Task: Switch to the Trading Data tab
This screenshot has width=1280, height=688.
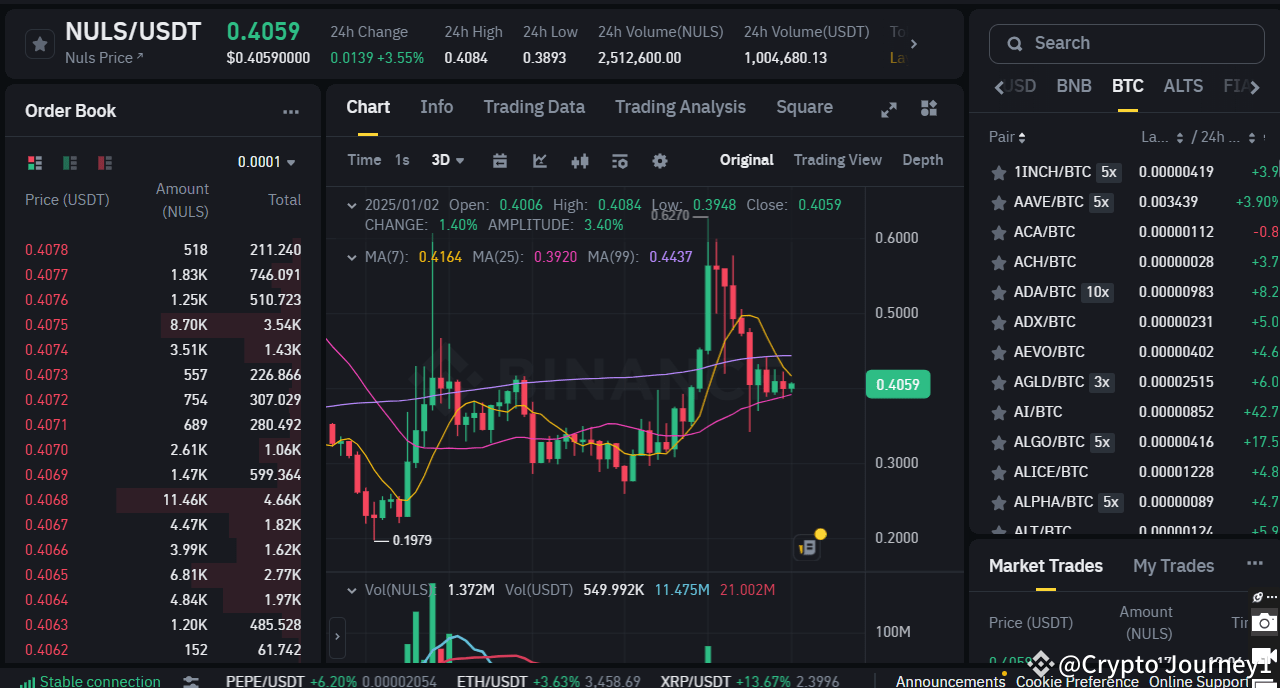Action: (x=534, y=107)
